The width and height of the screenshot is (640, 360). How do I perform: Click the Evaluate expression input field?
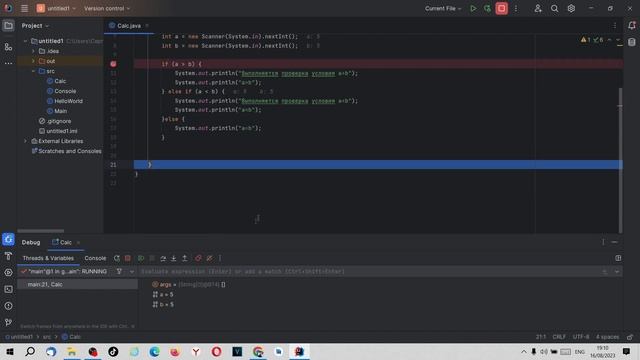coord(369,271)
